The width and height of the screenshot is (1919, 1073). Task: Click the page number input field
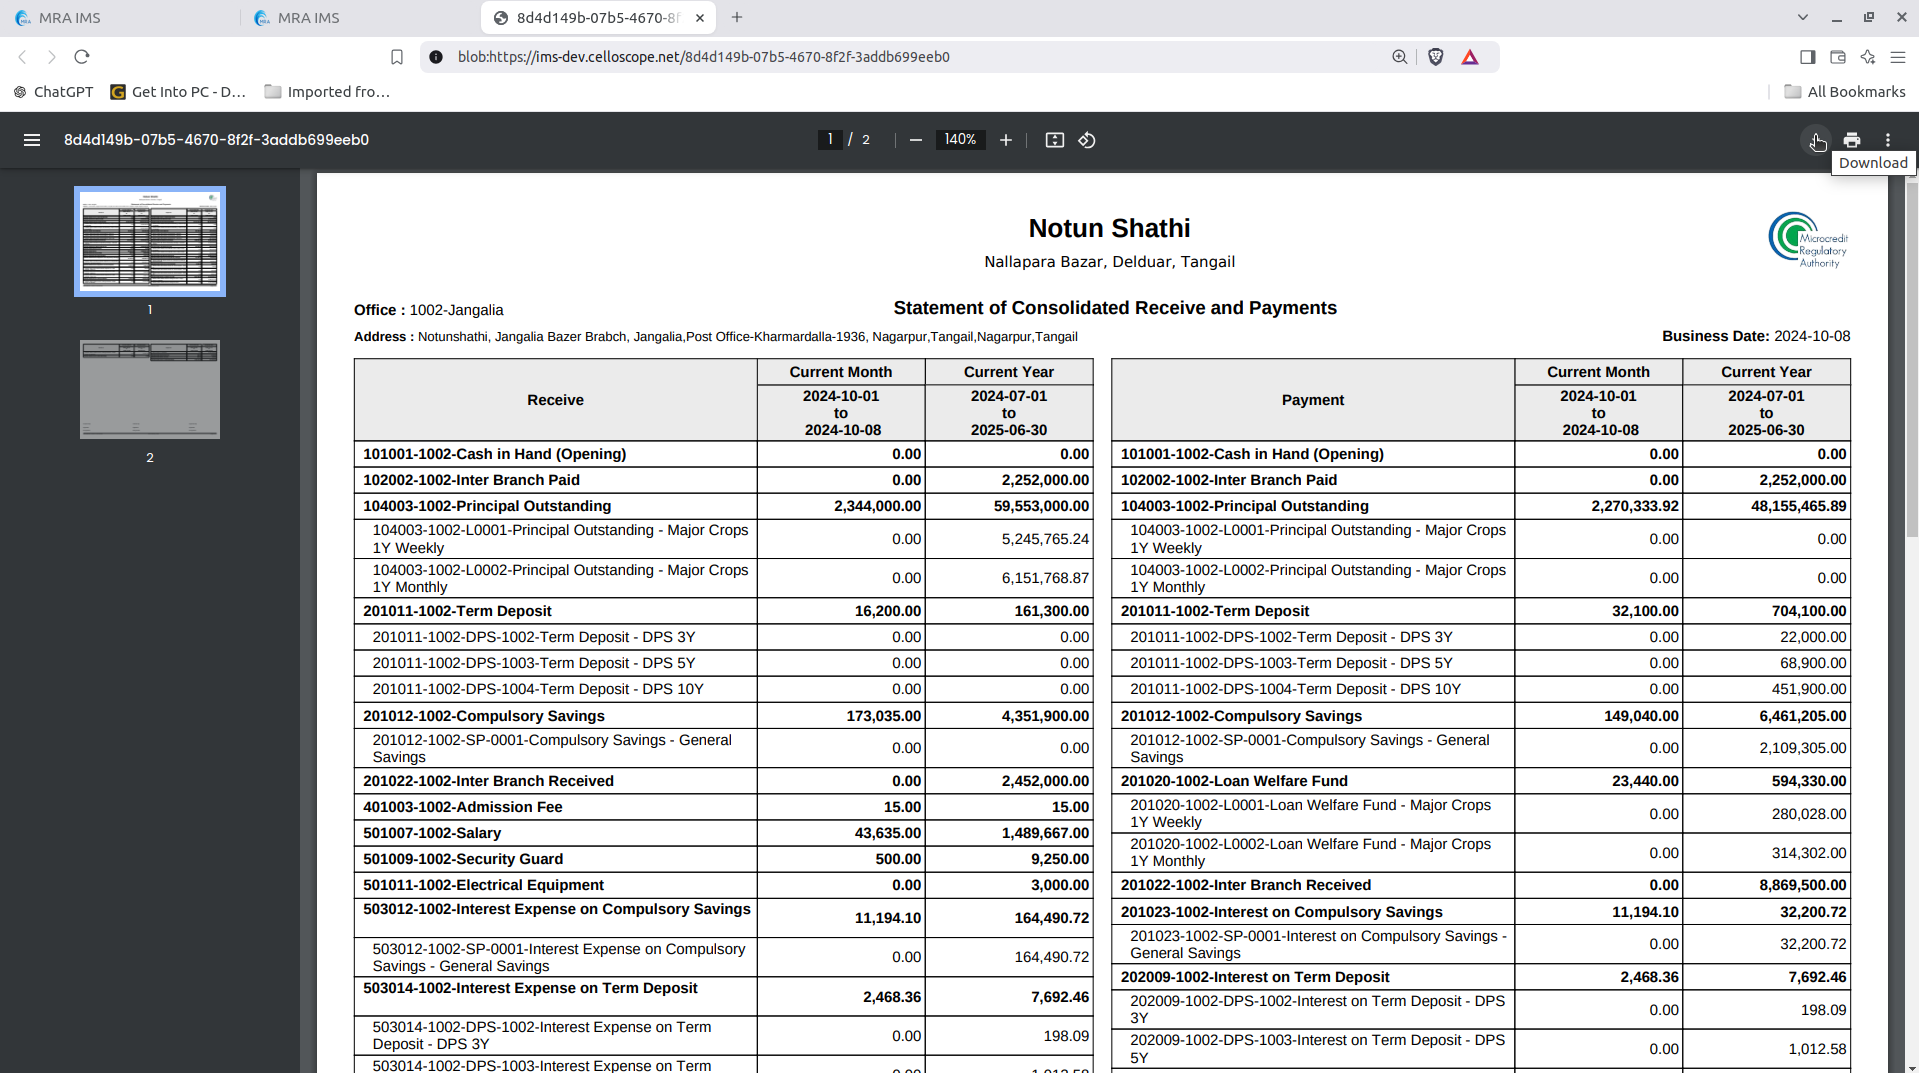point(830,140)
